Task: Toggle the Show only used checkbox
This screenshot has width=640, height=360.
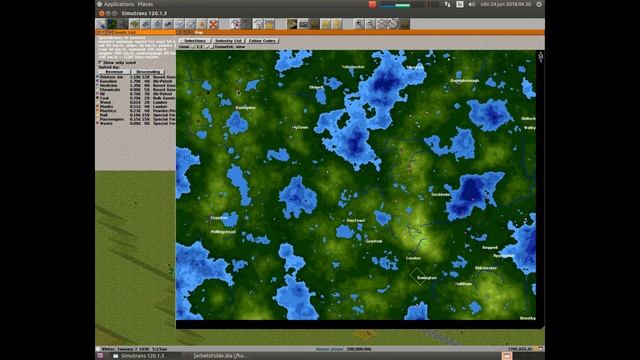Action: tap(100, 62)
